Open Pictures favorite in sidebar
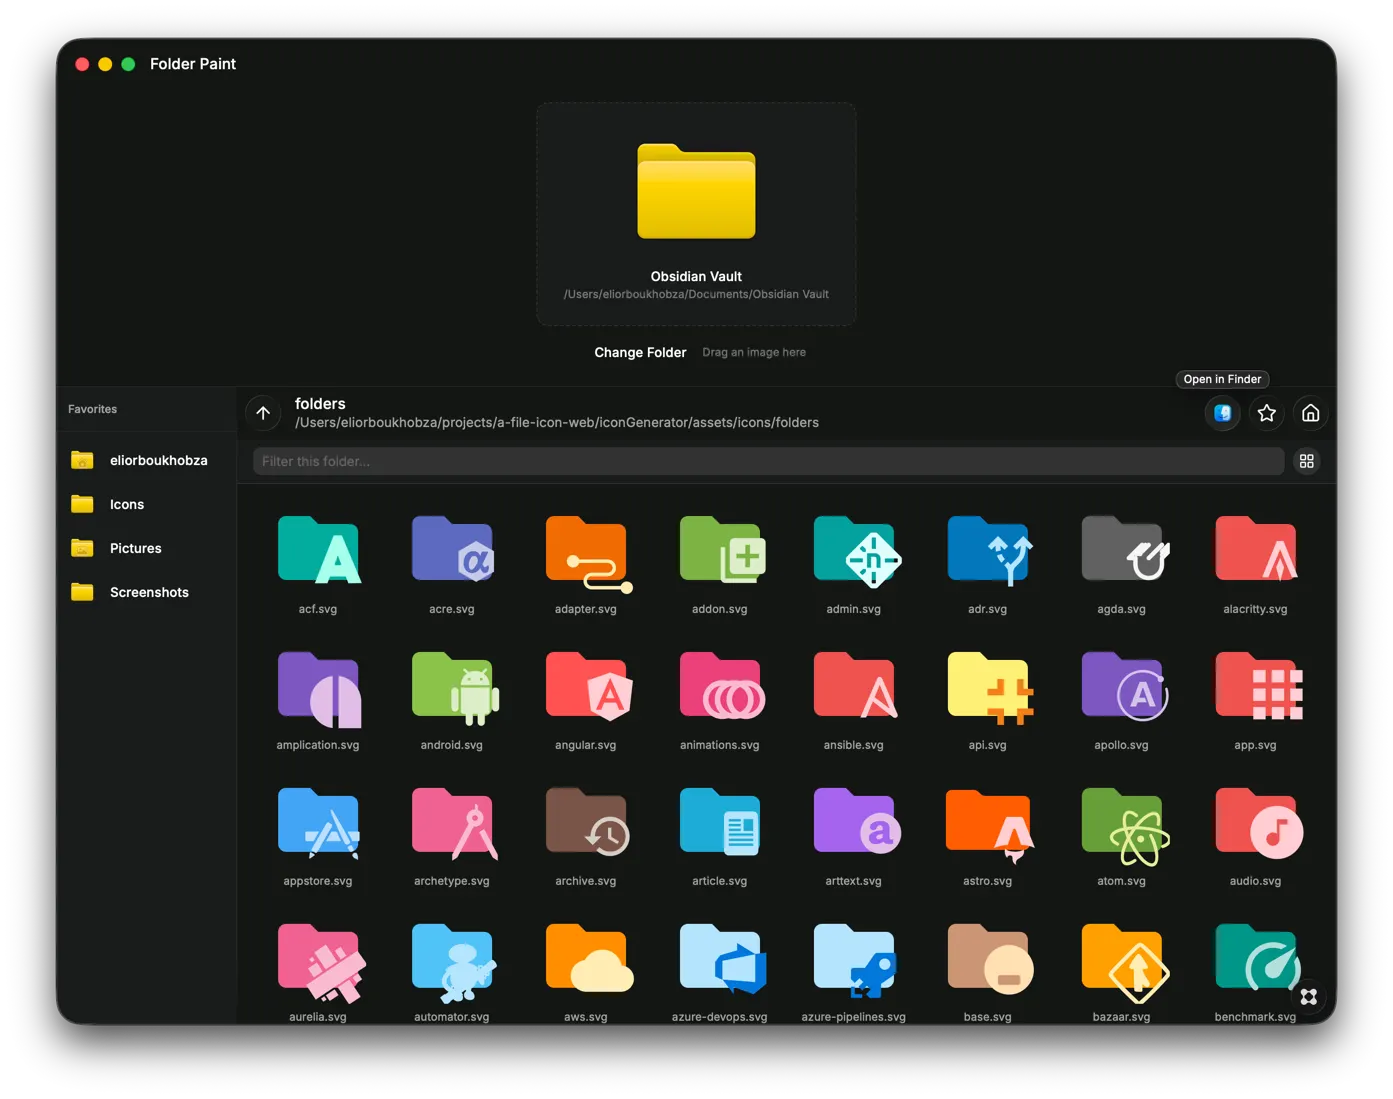Image resolution: width=1393 pixels, height=1099 pixels. coord(146,548)
